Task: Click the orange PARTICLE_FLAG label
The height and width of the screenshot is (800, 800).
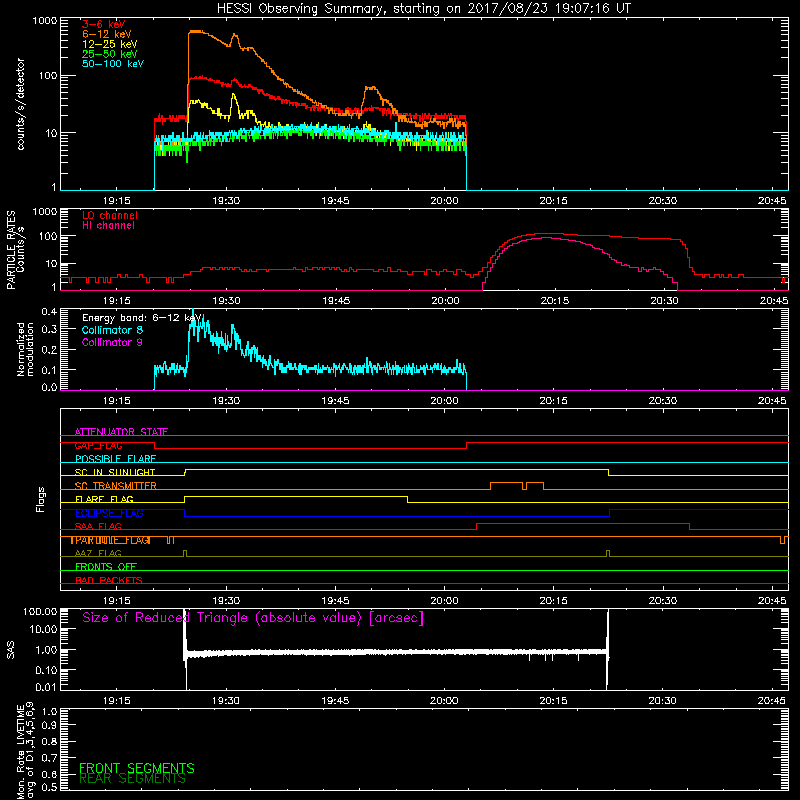Action: (x=110, y=540)
